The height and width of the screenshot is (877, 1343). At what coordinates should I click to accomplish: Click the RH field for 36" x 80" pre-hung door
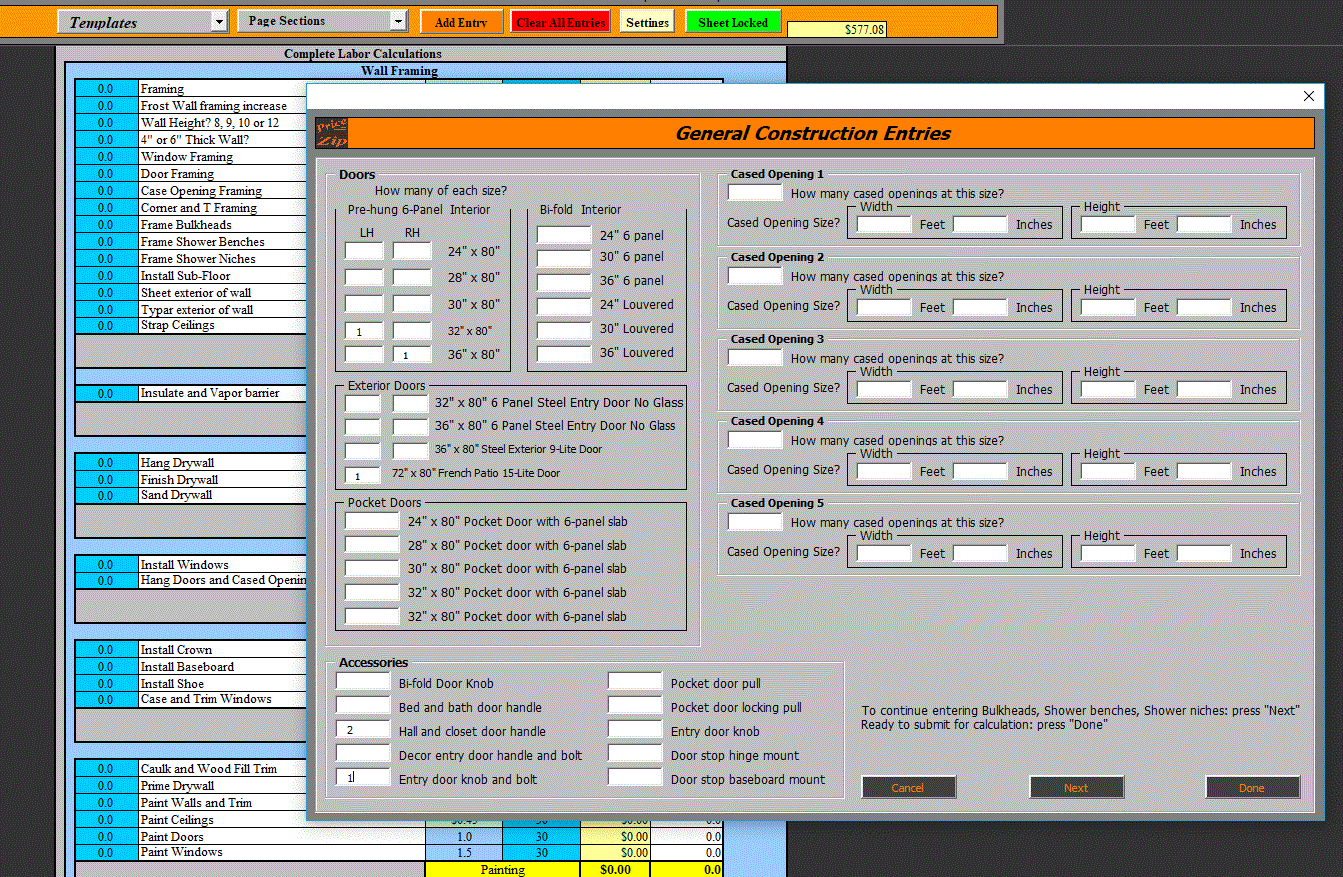[x=412, y=354]
